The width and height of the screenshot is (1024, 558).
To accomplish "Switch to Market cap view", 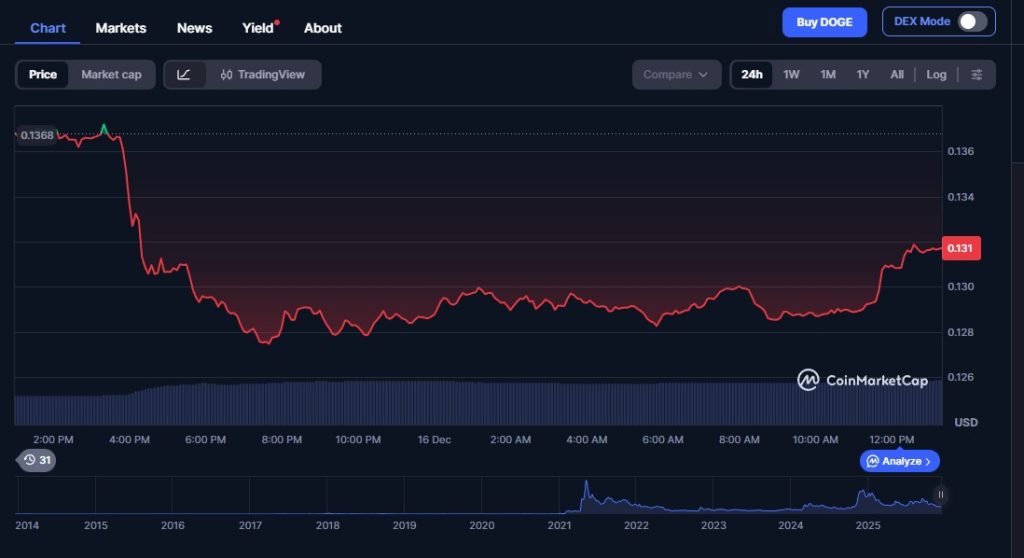I will click(x=111, y=75).
